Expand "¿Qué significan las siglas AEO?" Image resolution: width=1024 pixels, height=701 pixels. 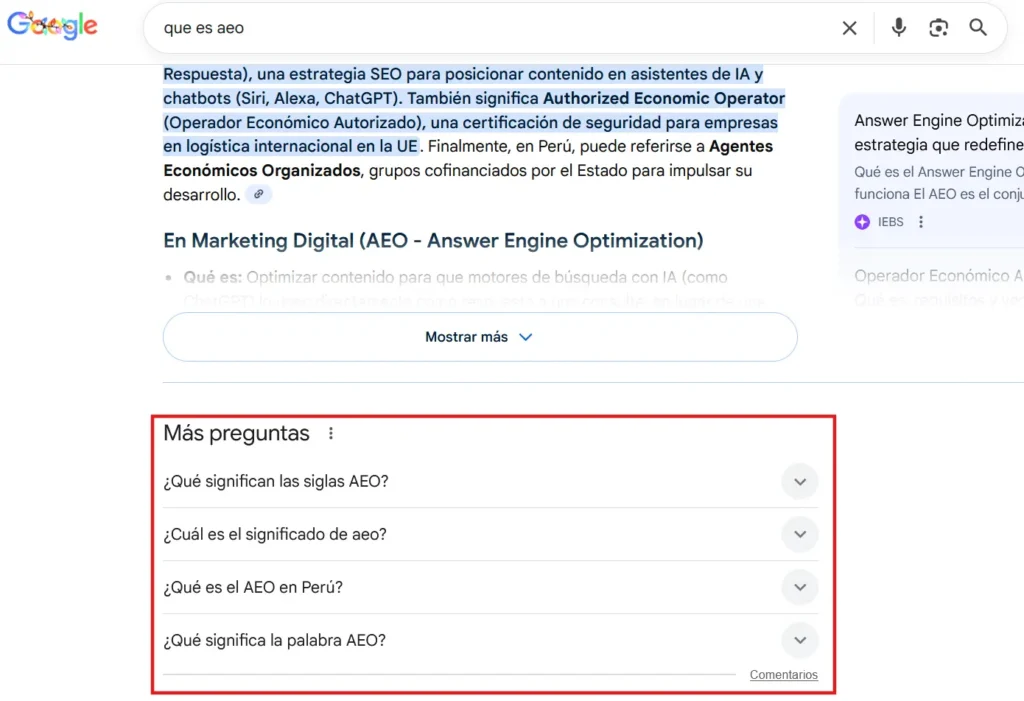click(x=490, y=481)
